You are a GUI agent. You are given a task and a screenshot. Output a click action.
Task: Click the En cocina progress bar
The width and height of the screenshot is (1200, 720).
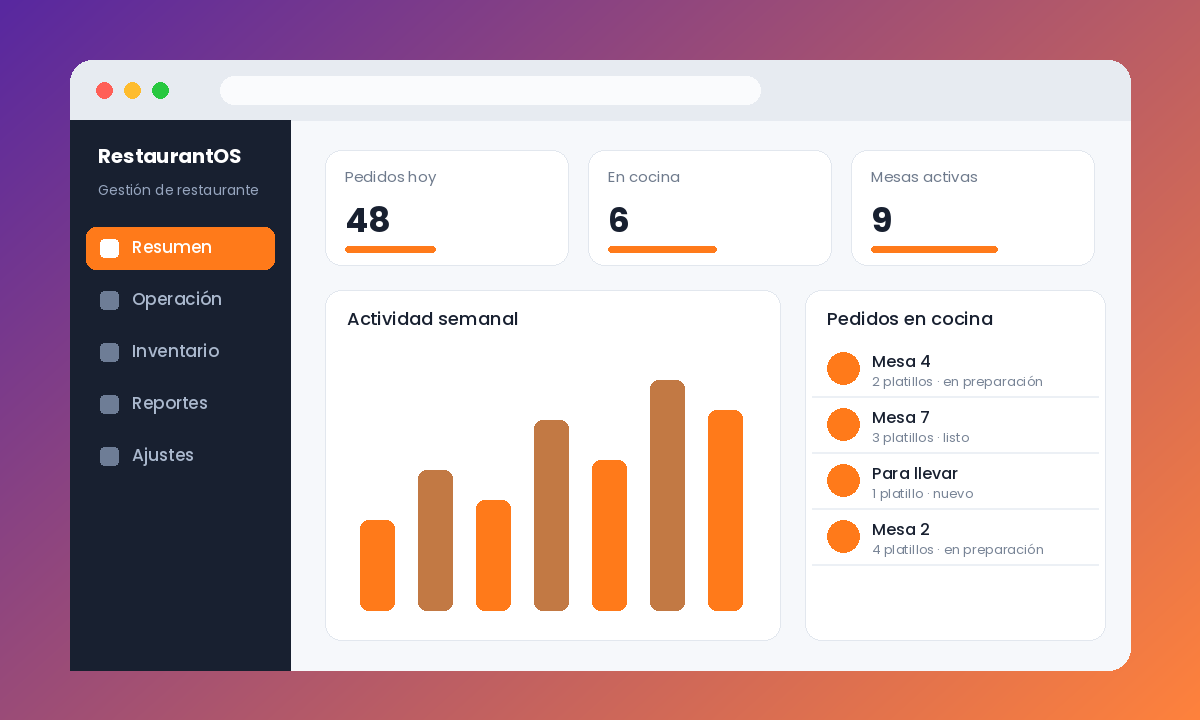point(662,250)
